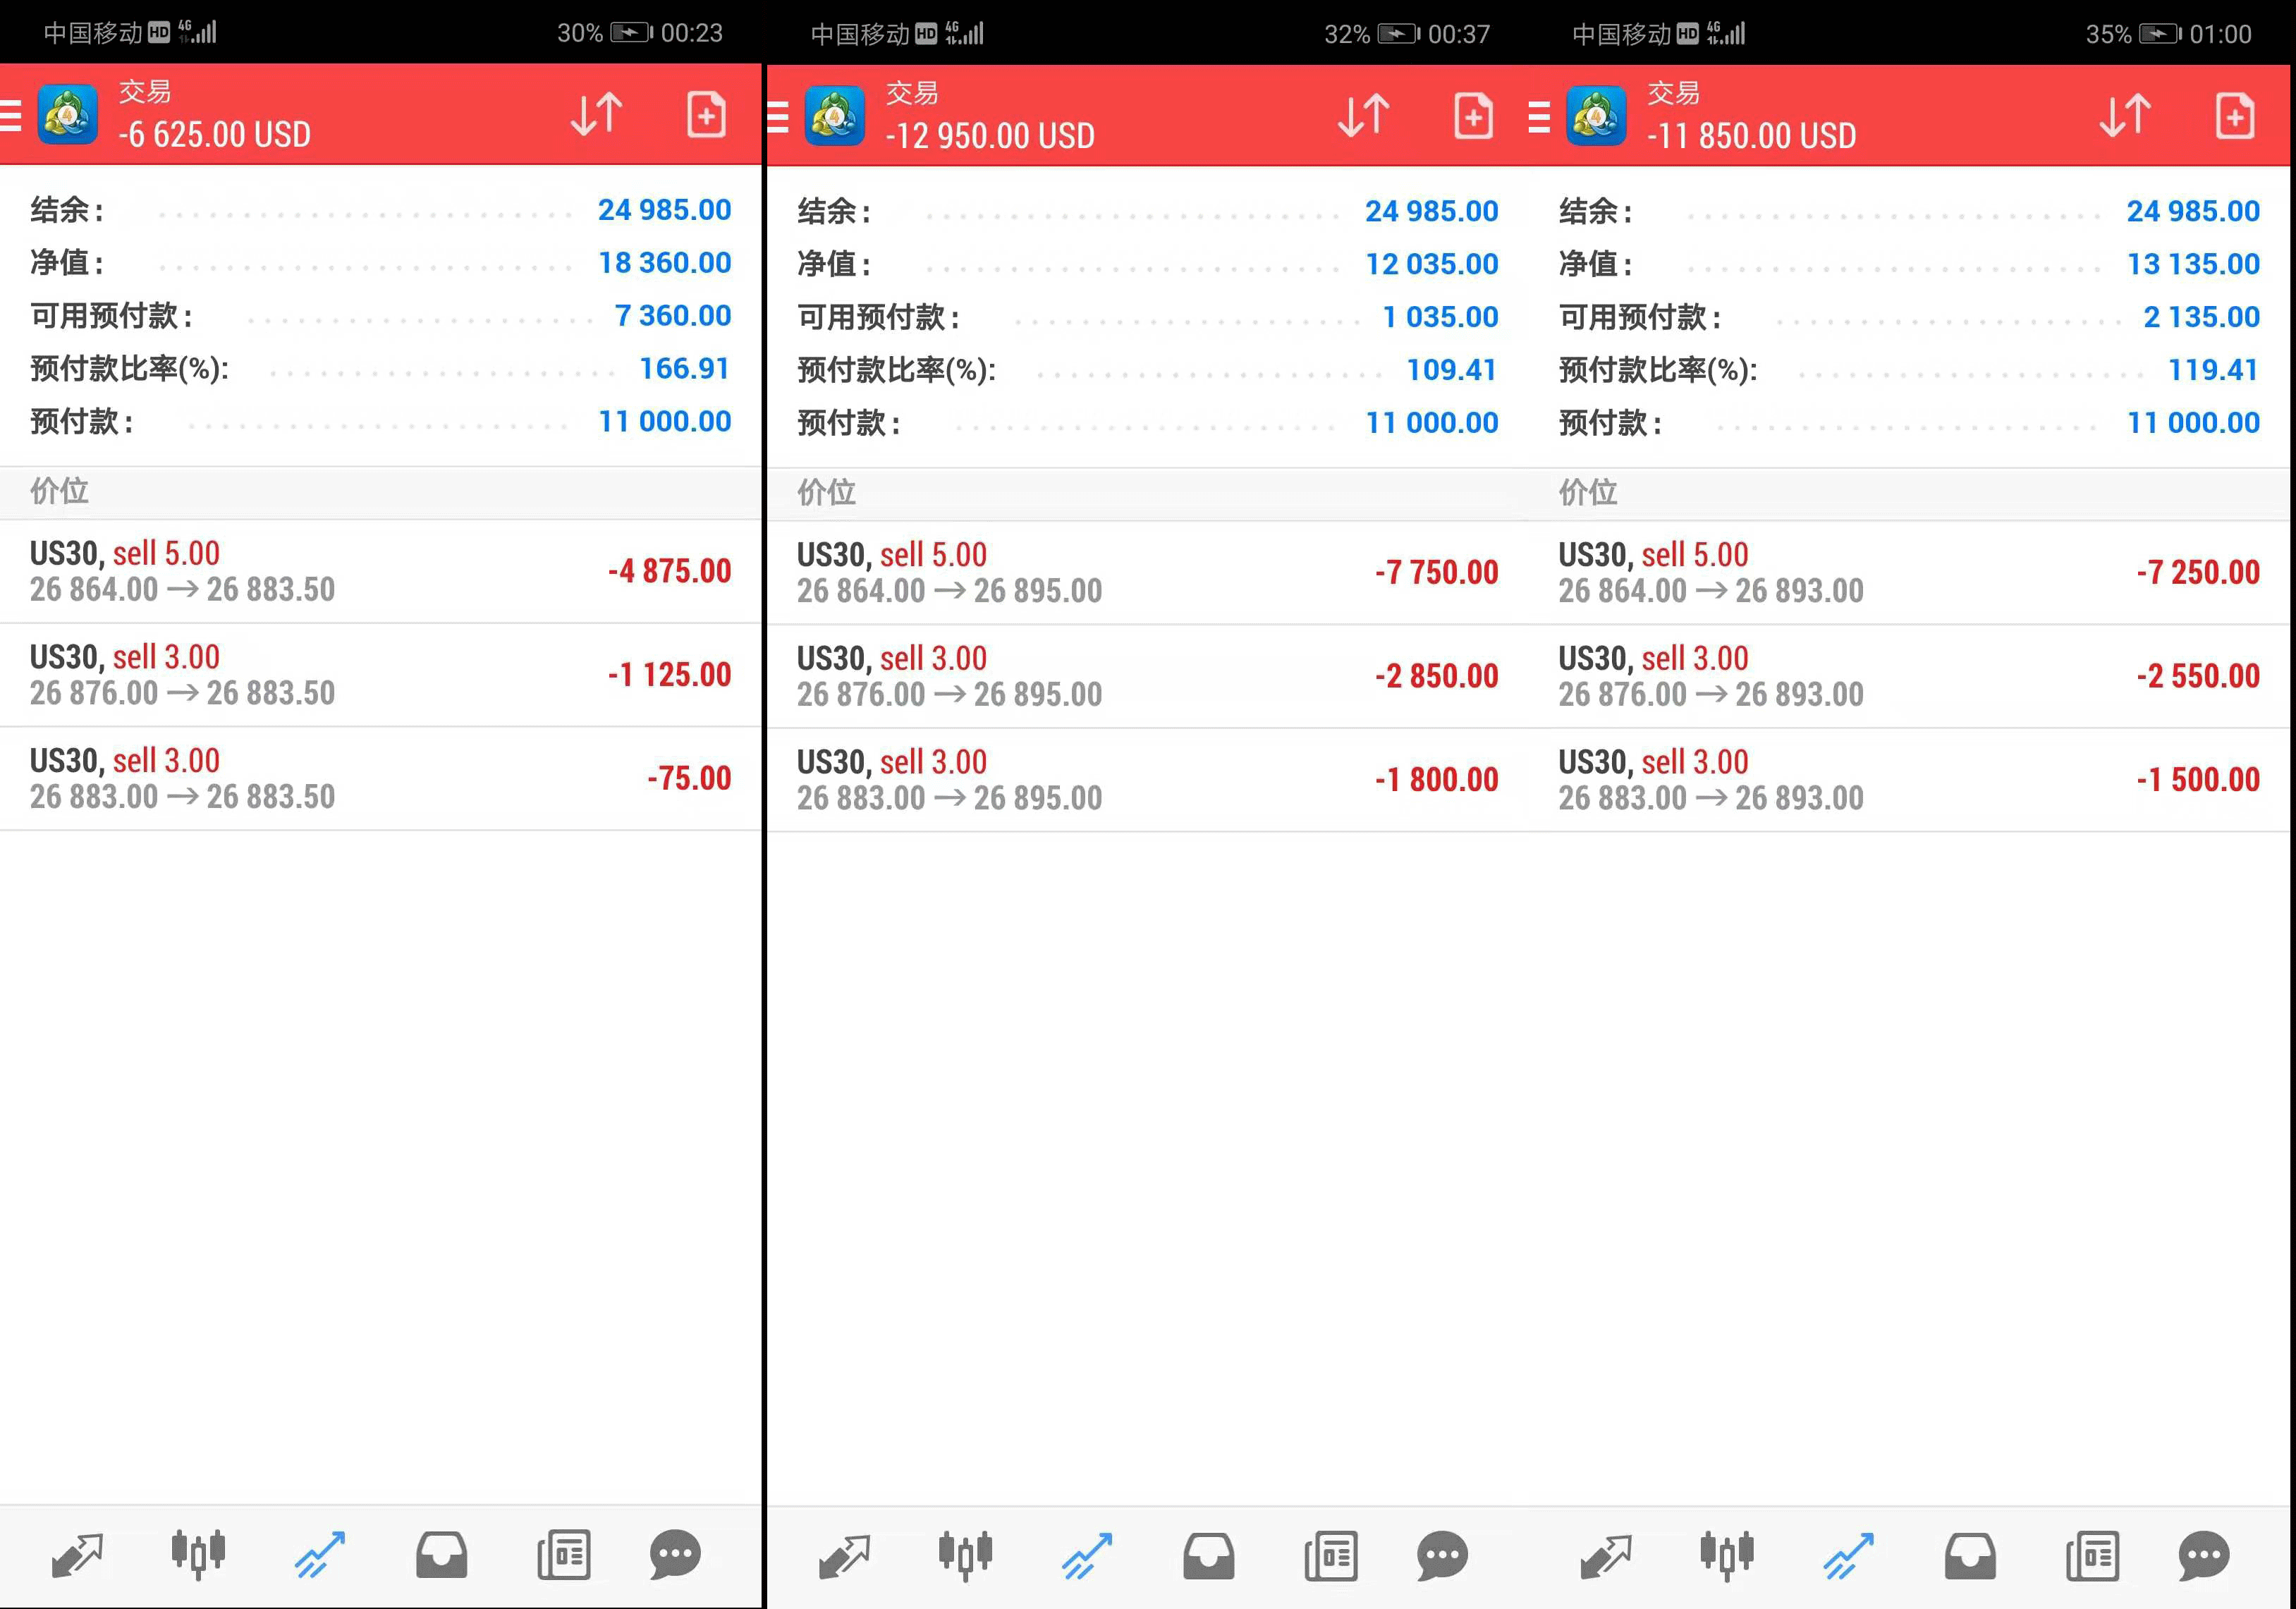Open hamburger menu in -12 950.00 USD screen
Screen dimensions: 2296x1609
click(778, 116)
